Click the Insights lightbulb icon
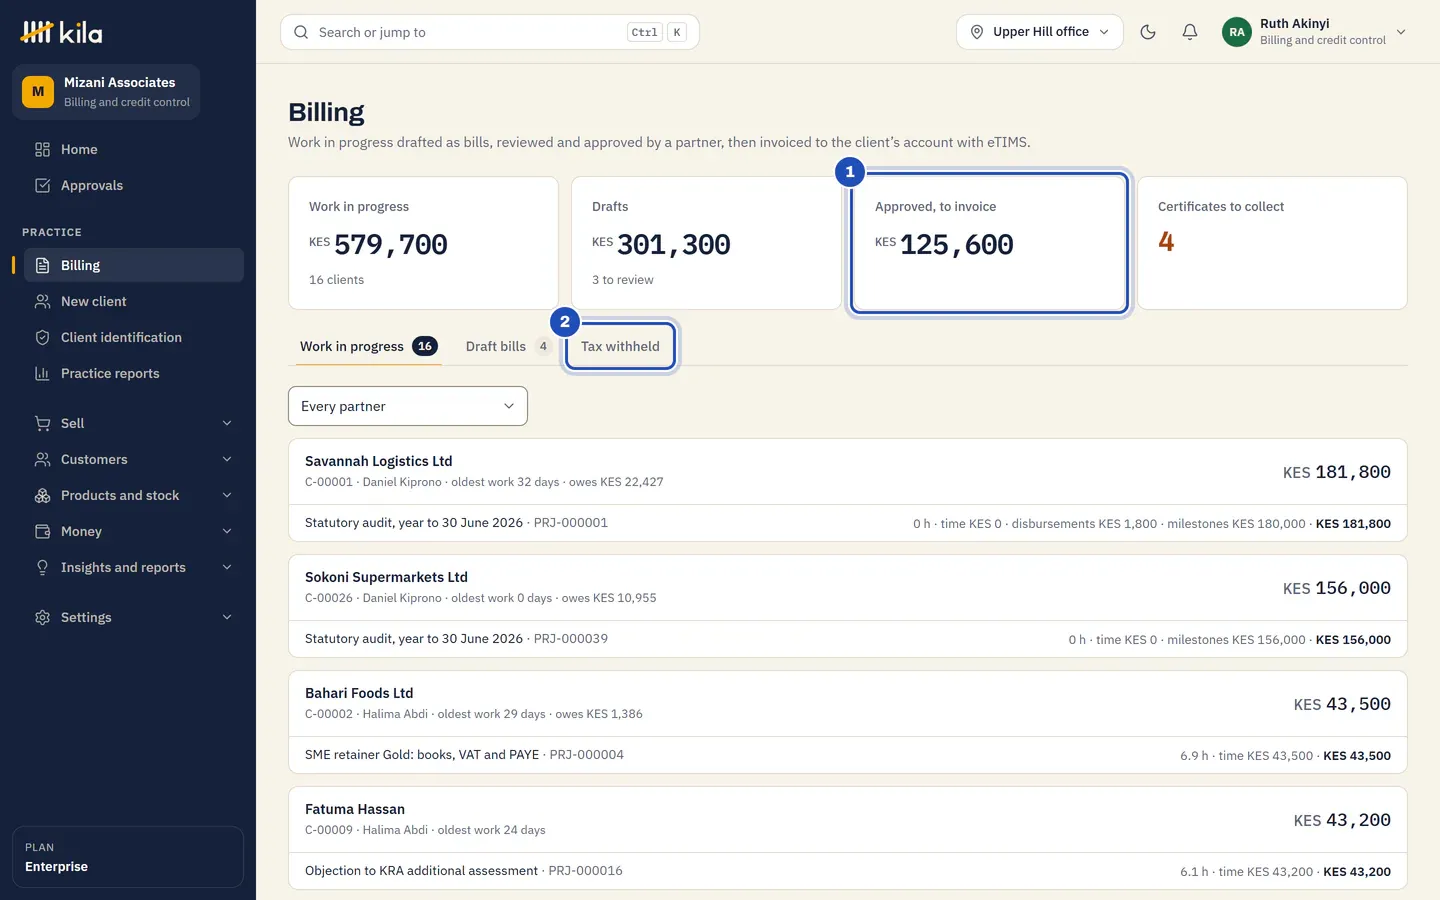 tap(42, 567)
